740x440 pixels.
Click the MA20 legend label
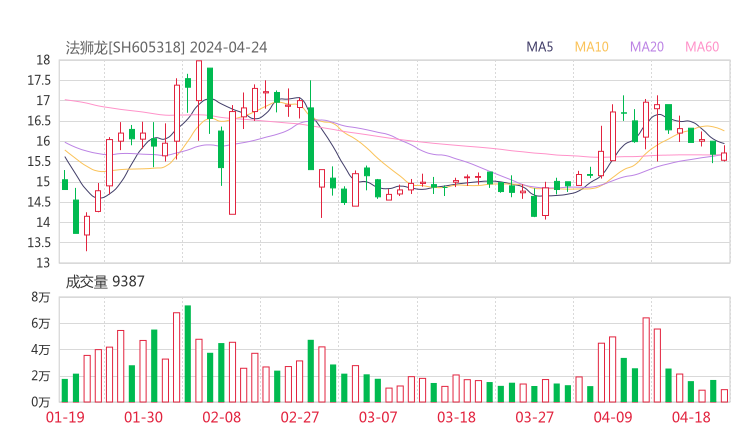[x=647, y=47]
